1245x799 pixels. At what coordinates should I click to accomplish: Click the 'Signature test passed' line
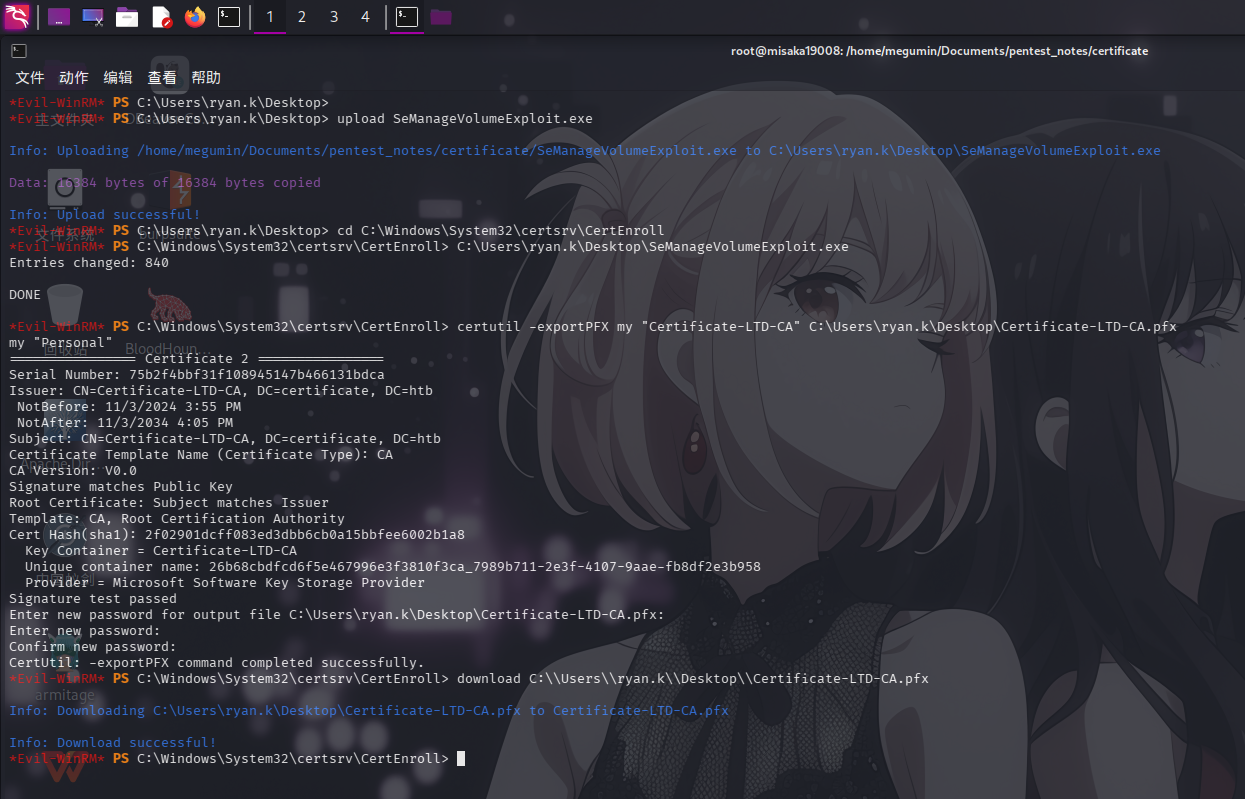pyautogui.click(x=93, y=599)
